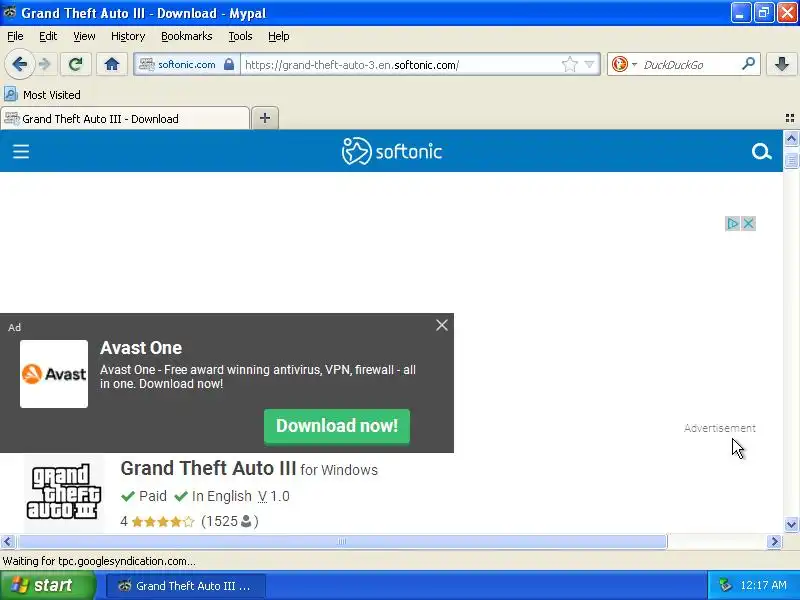Open the Help menu
The height and width of the screenshot is (600, 800).
coord(279,36)
